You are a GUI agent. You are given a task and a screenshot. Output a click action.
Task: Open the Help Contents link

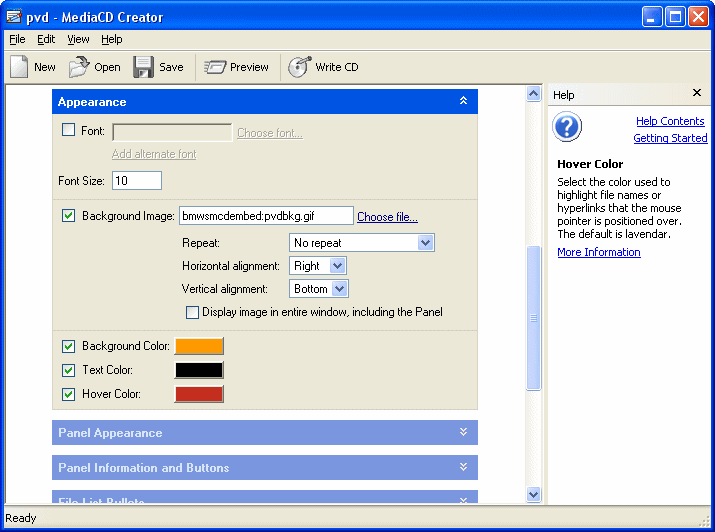pyautogui.click(x=670, y=121)
